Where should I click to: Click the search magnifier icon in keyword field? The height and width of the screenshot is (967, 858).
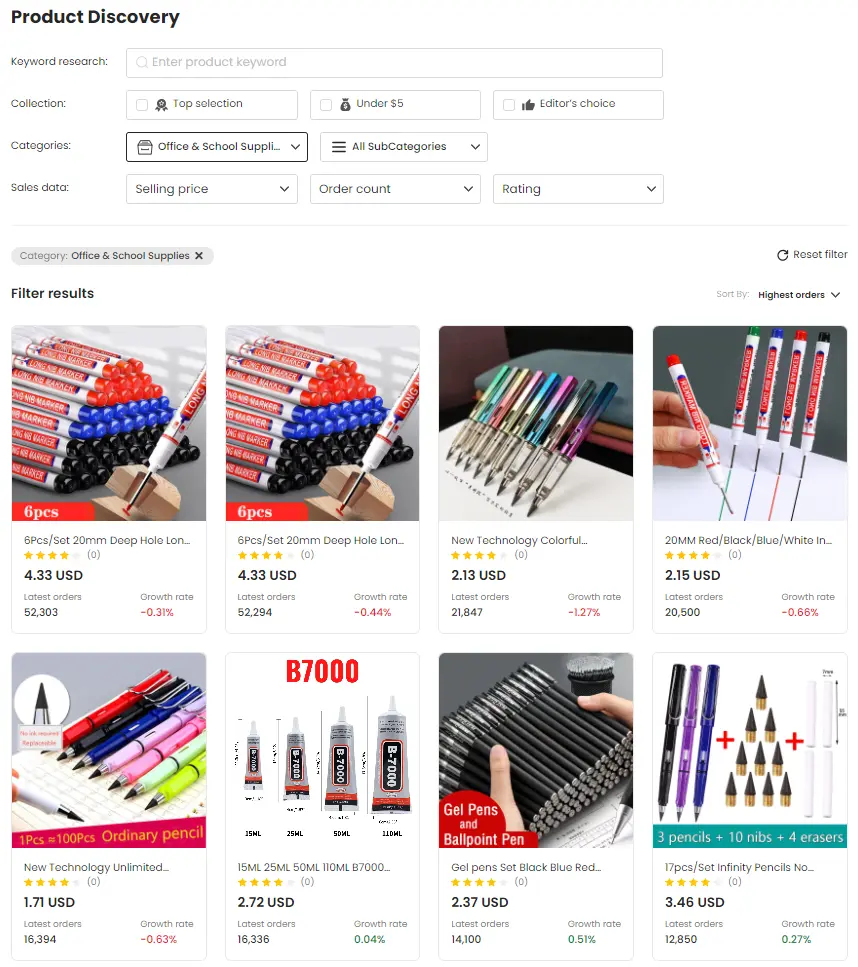[142, 62]
